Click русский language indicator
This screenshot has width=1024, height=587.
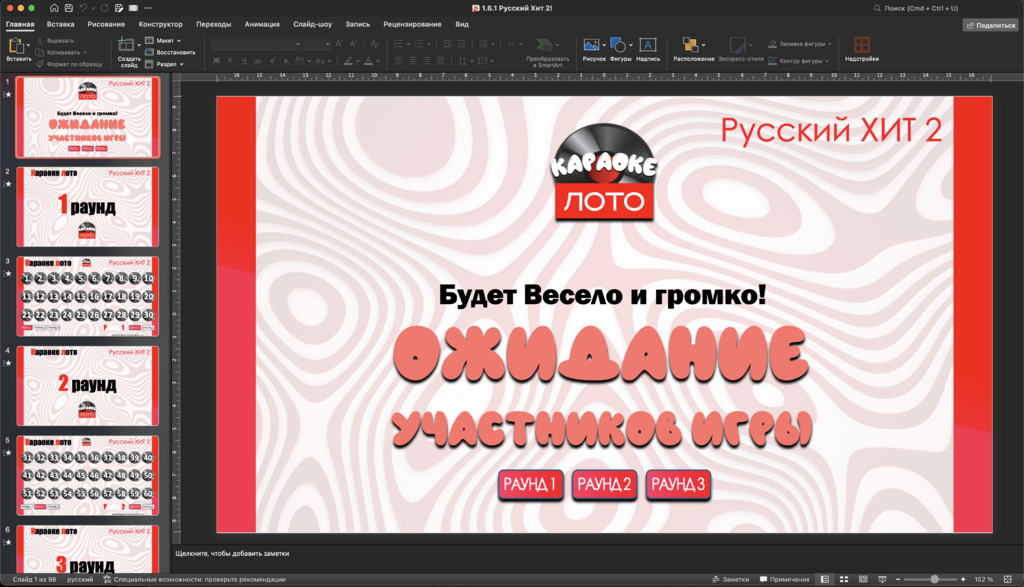[x=80, y=579]
